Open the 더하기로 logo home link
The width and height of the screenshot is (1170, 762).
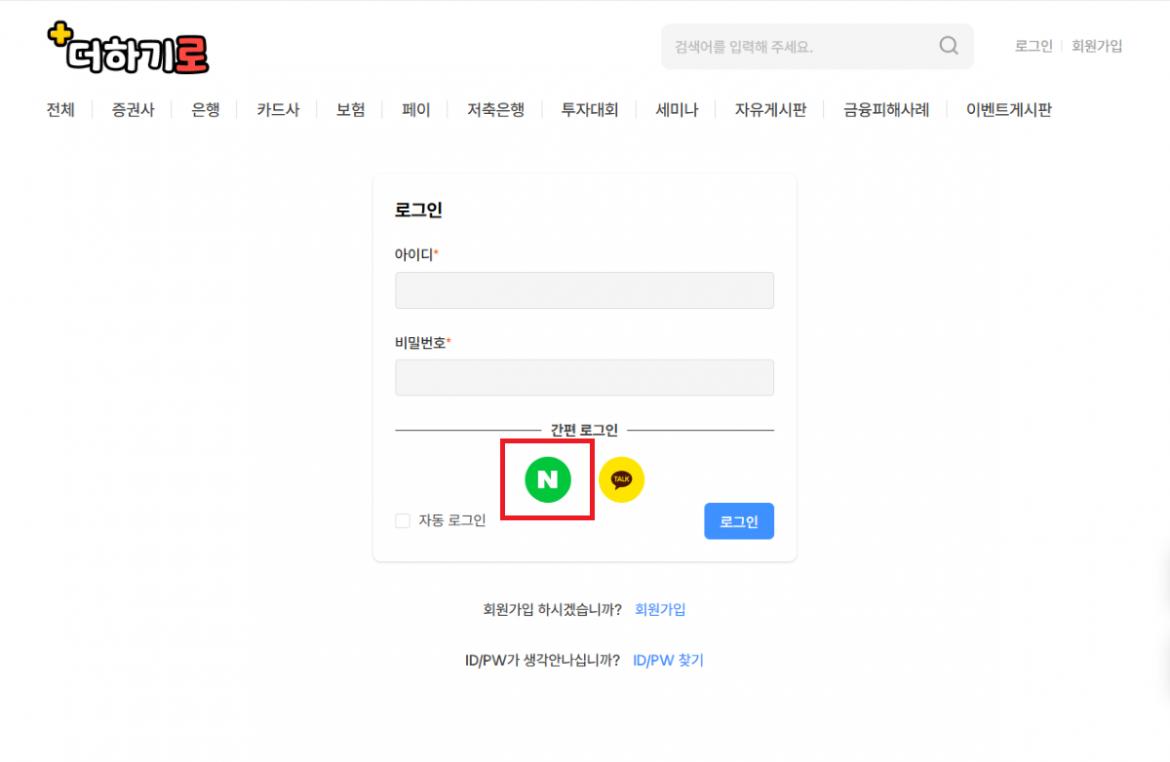coord(128,48)
